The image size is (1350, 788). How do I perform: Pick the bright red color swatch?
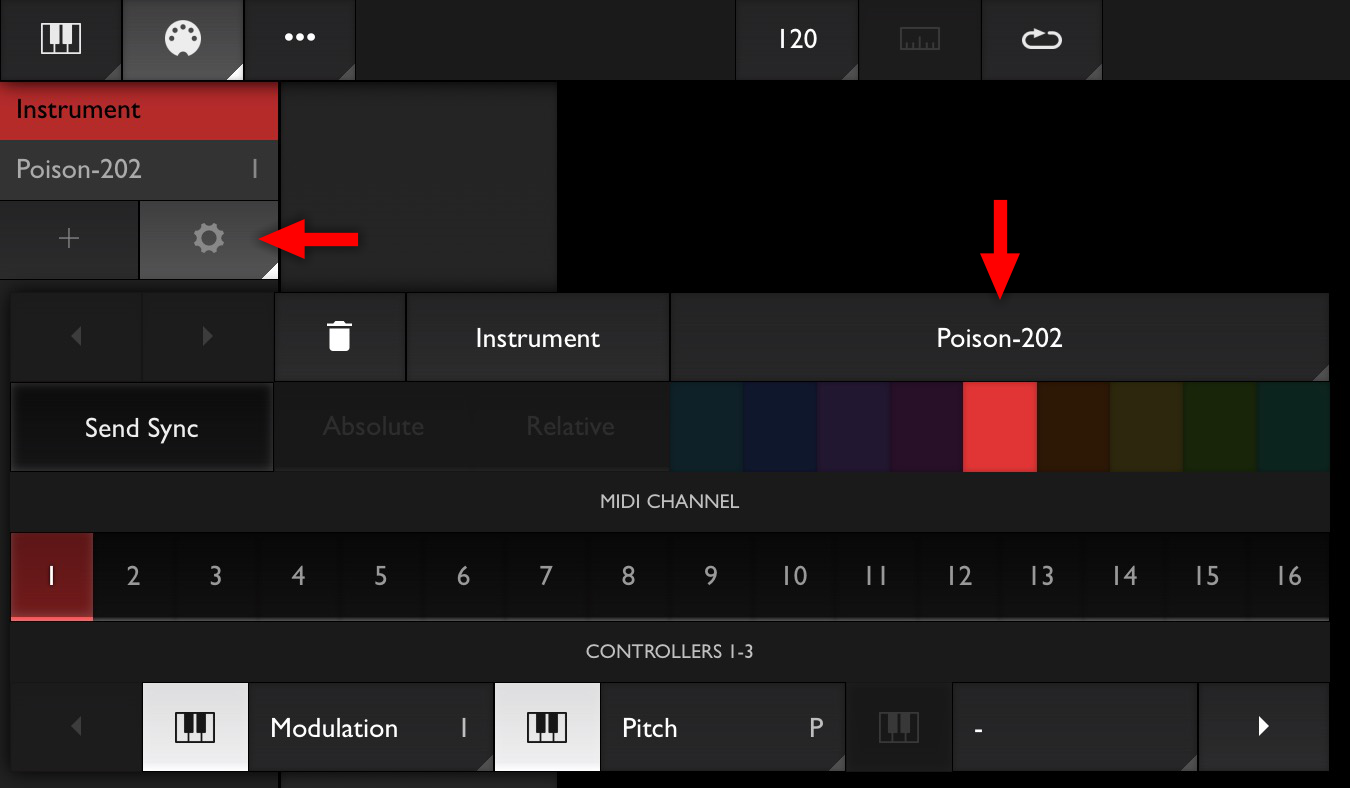coord(1000,427)
